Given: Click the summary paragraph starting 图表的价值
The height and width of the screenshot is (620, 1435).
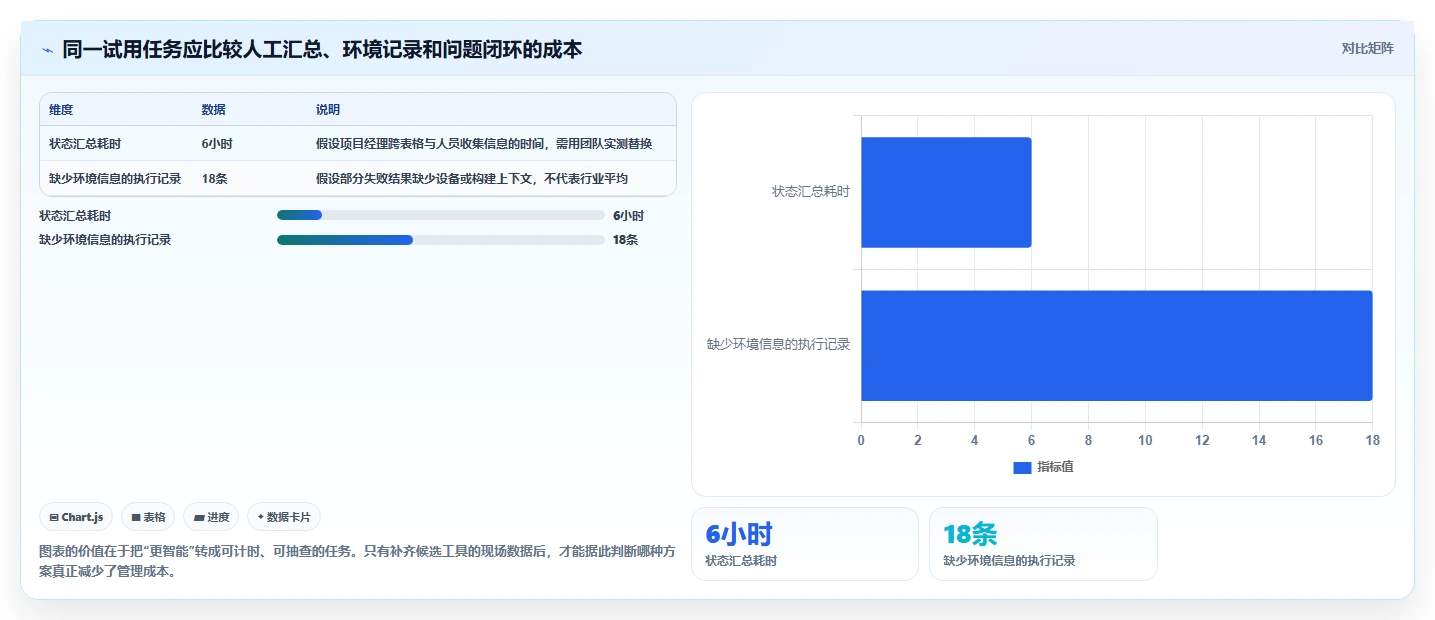Looking at the screenshot, I should [x=357, y=562].
